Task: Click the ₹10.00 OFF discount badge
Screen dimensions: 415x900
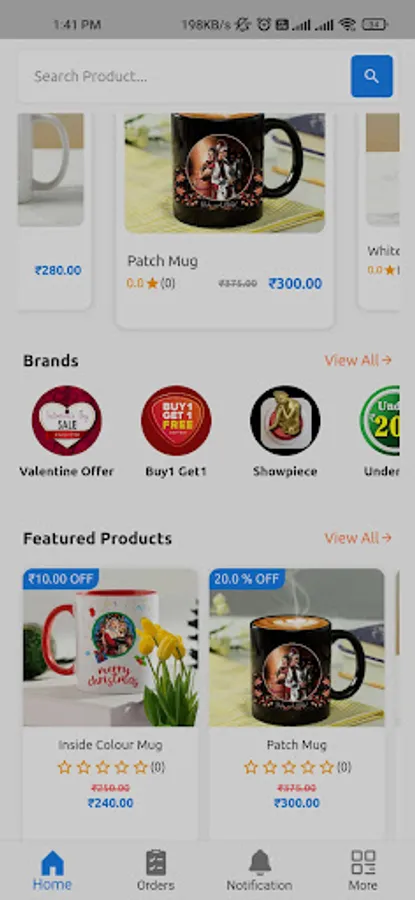Action: 61,579
